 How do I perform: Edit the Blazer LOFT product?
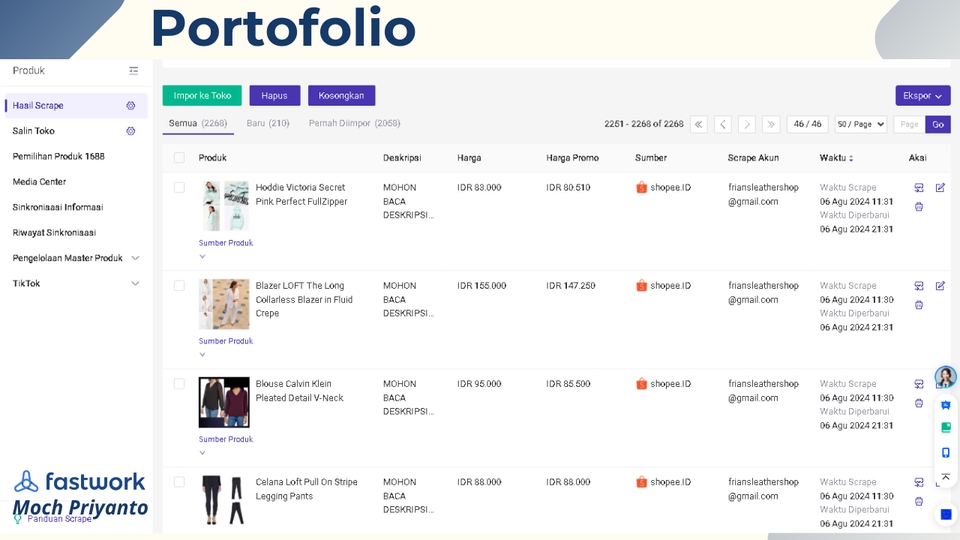[940, 286]
